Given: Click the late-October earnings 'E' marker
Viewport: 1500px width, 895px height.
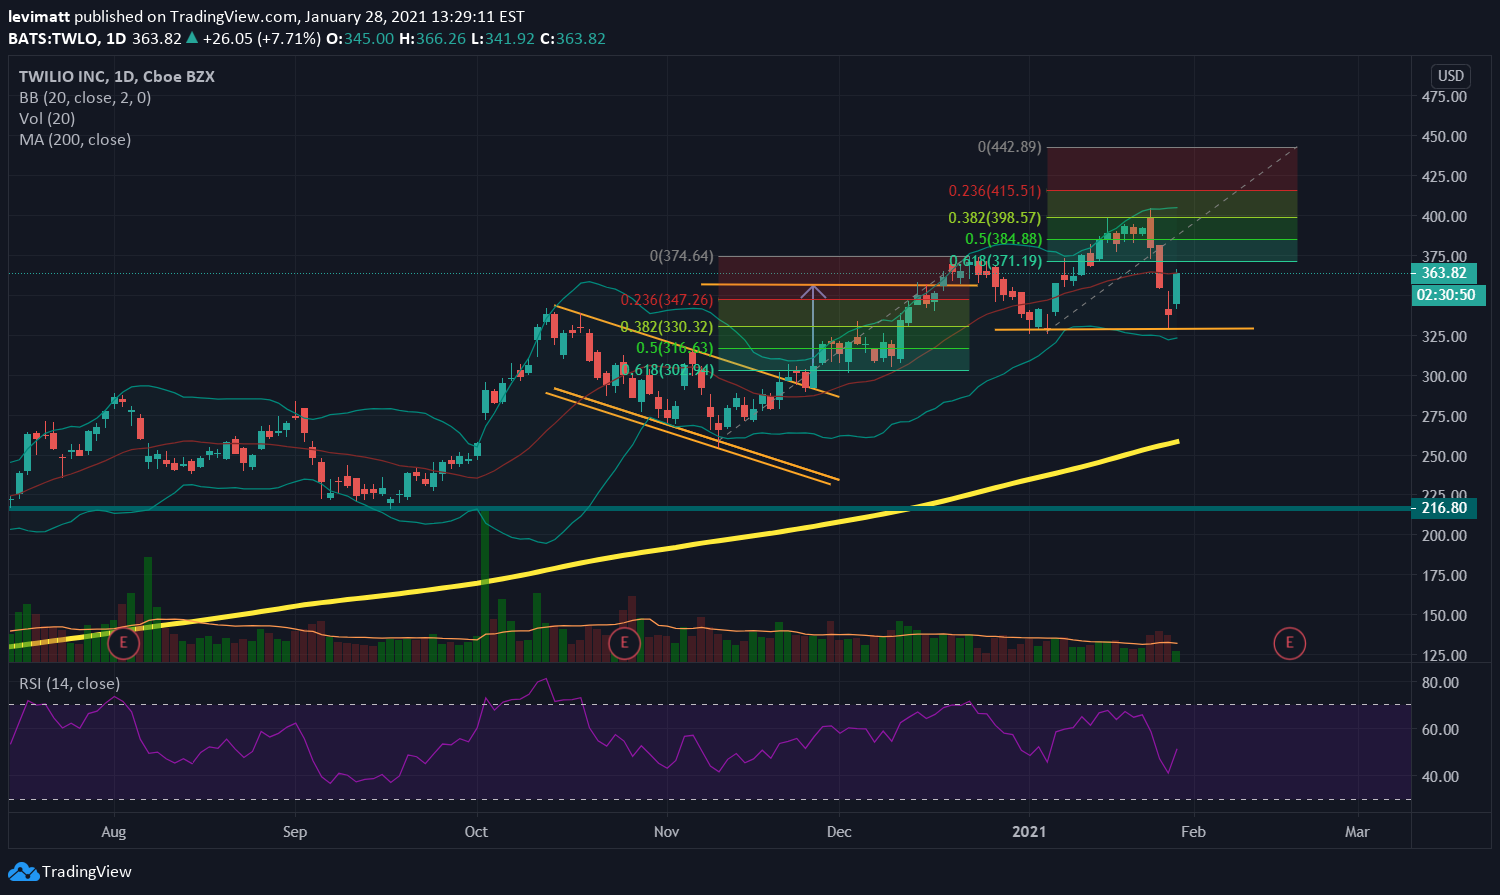Looking at the screenshot, I should tap(625, 642).
